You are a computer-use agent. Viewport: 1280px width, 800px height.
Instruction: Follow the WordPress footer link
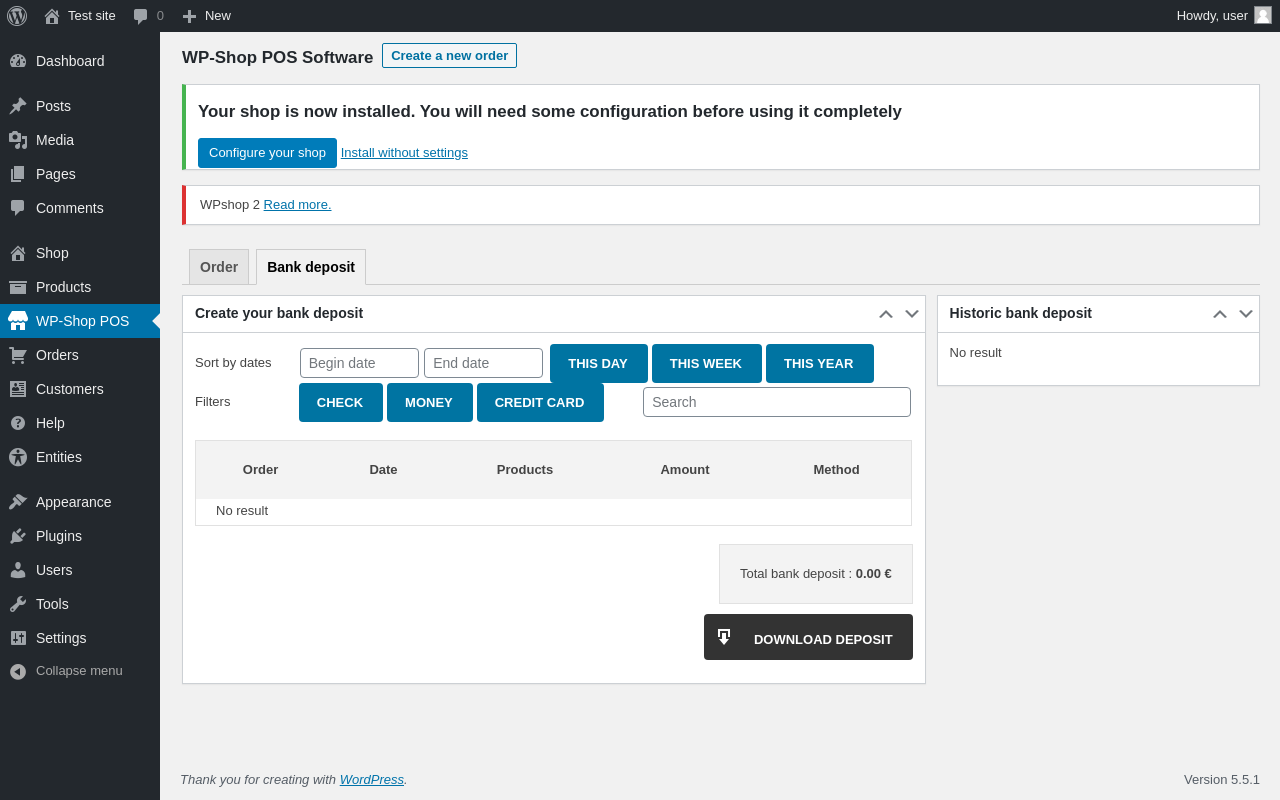[372, 780]
